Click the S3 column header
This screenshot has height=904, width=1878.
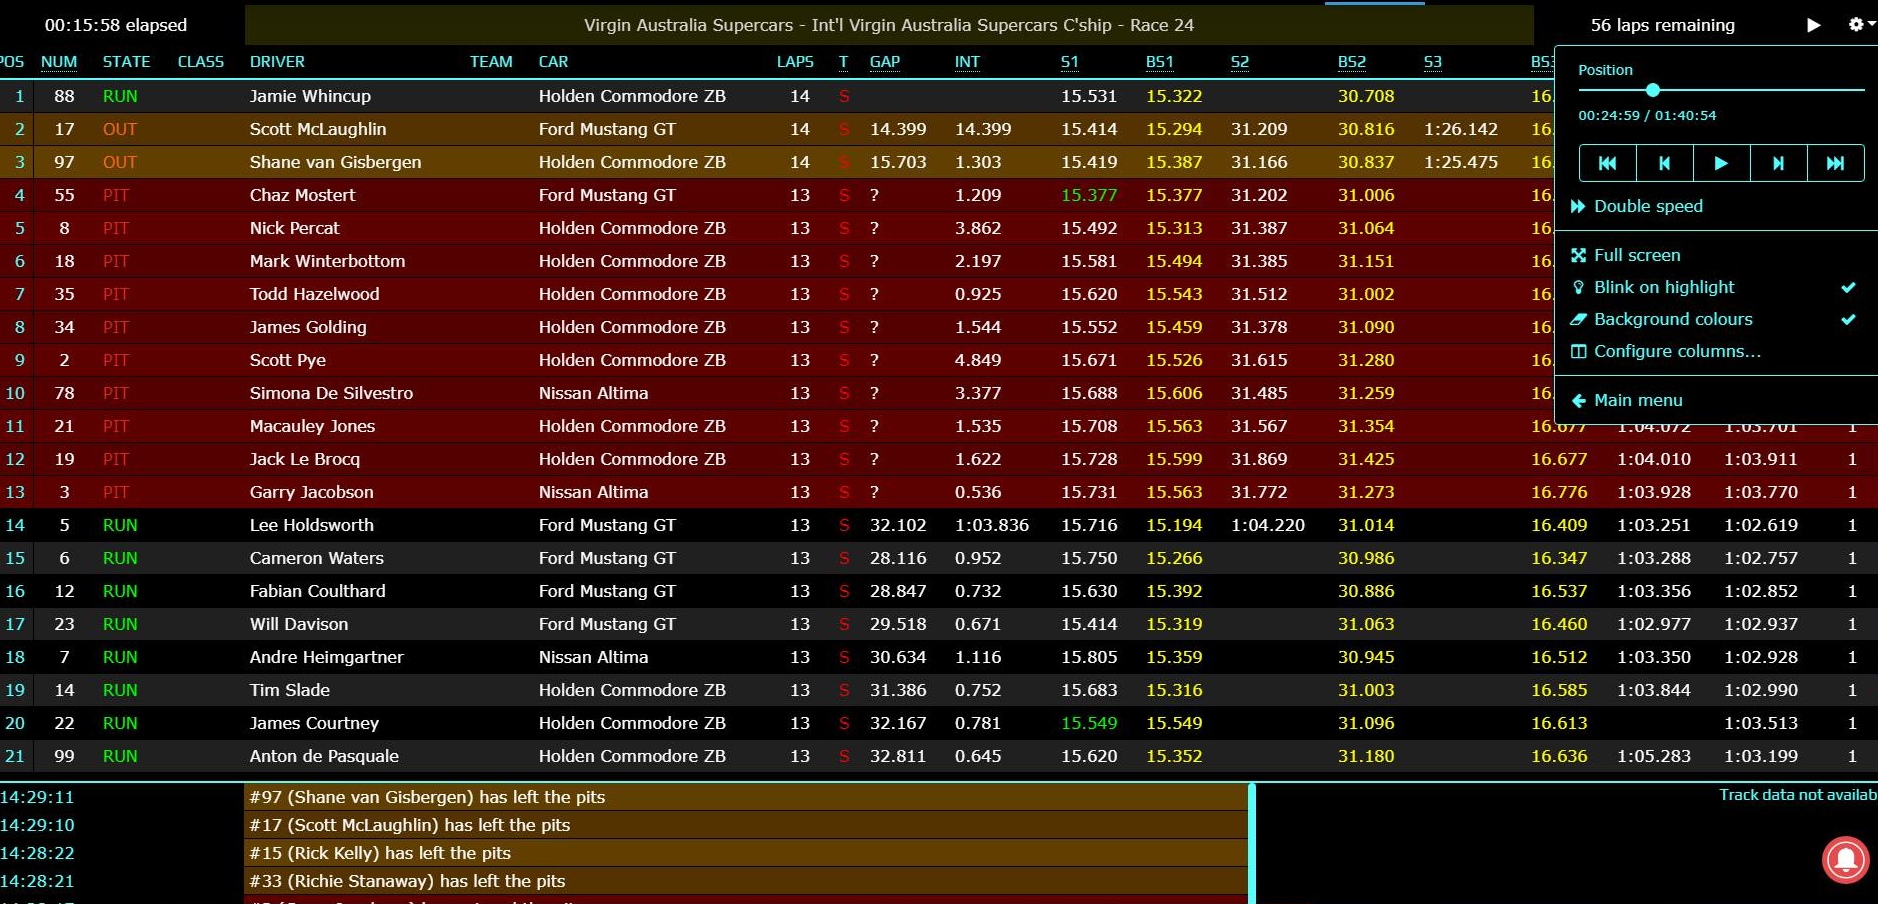point(1433,62)
